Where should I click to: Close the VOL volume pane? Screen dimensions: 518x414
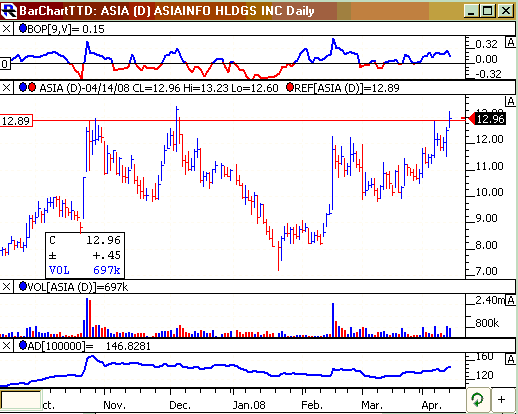pyautogui.click(x=6, y=287)
